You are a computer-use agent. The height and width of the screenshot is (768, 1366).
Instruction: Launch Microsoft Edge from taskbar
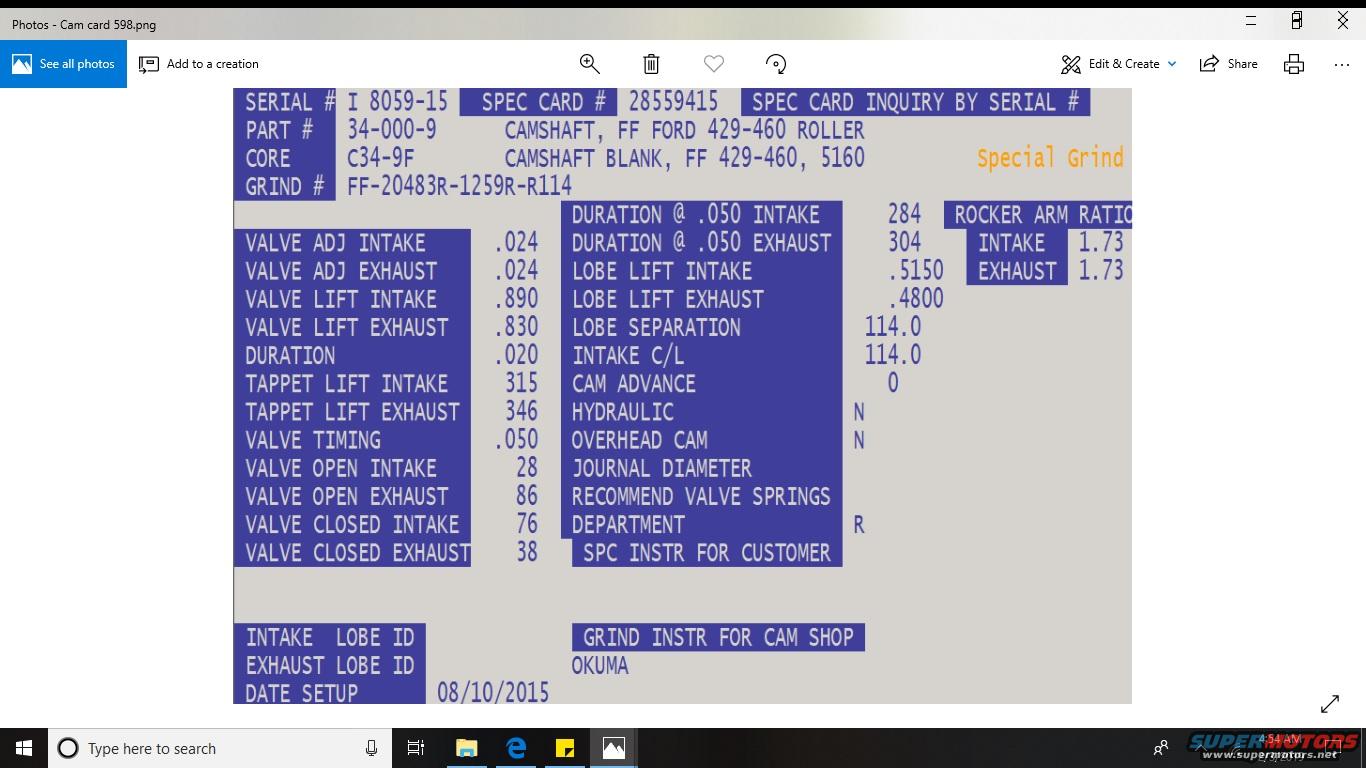pyautogui.click(x=516, y=748)
